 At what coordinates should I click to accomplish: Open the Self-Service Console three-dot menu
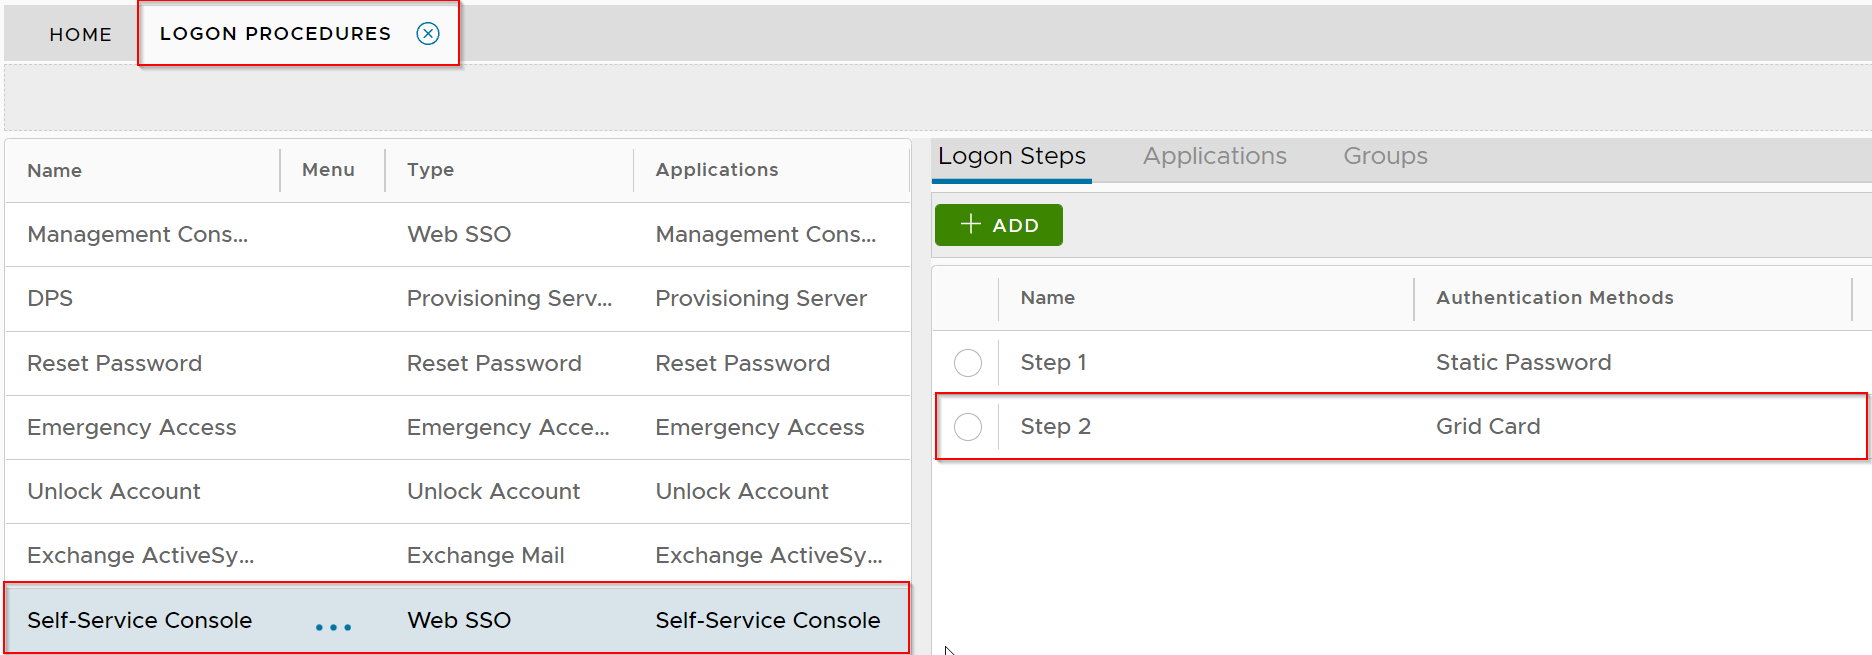[x=333, y=627]
